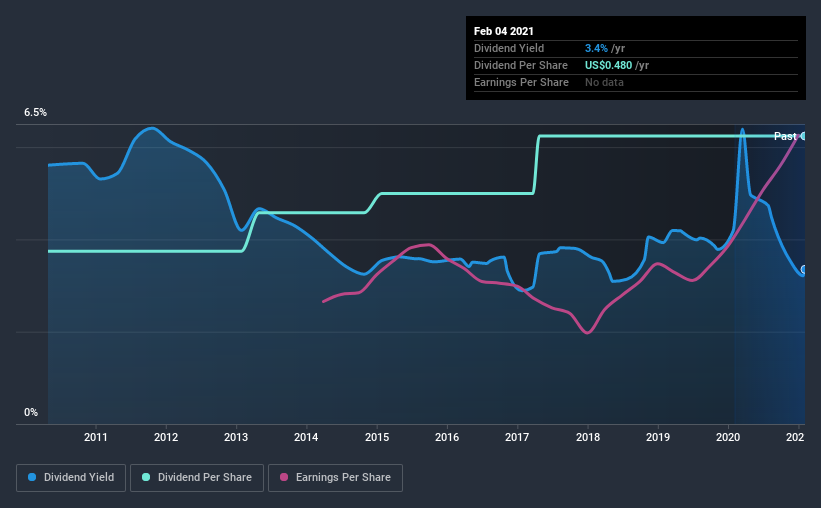Viewport: 821px width, 508px height.
Task: Click the 2014 x-axis label
Action: click(306, 437)
